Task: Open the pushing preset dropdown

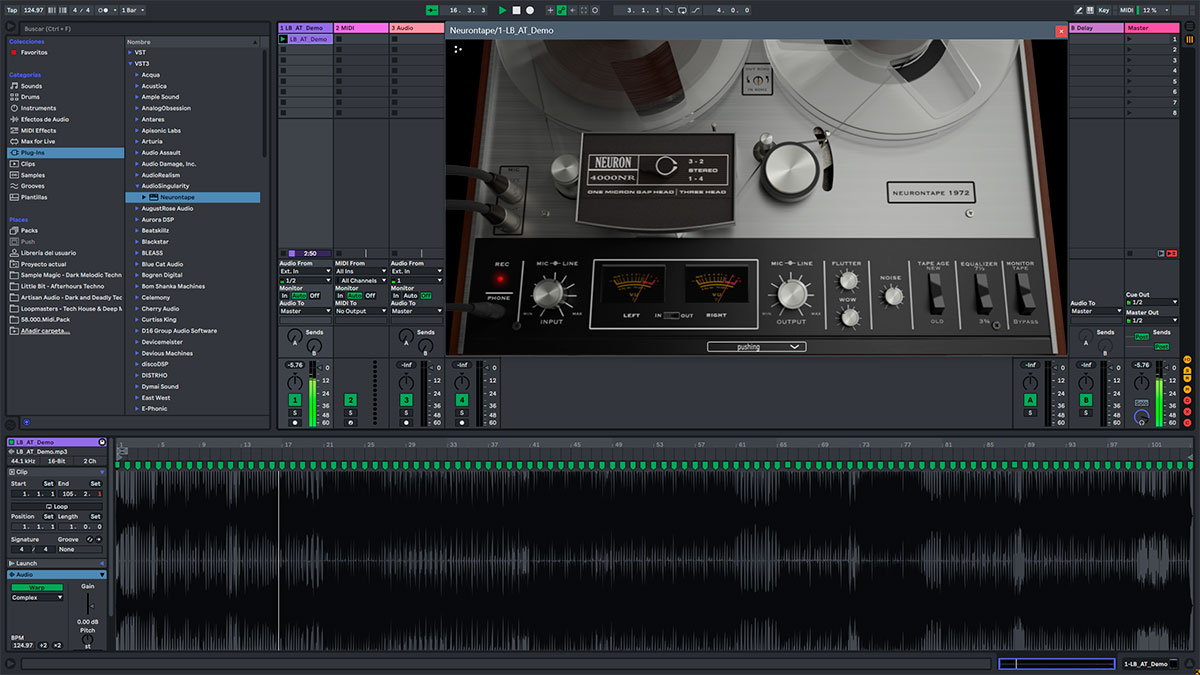Action: point(756,347)
